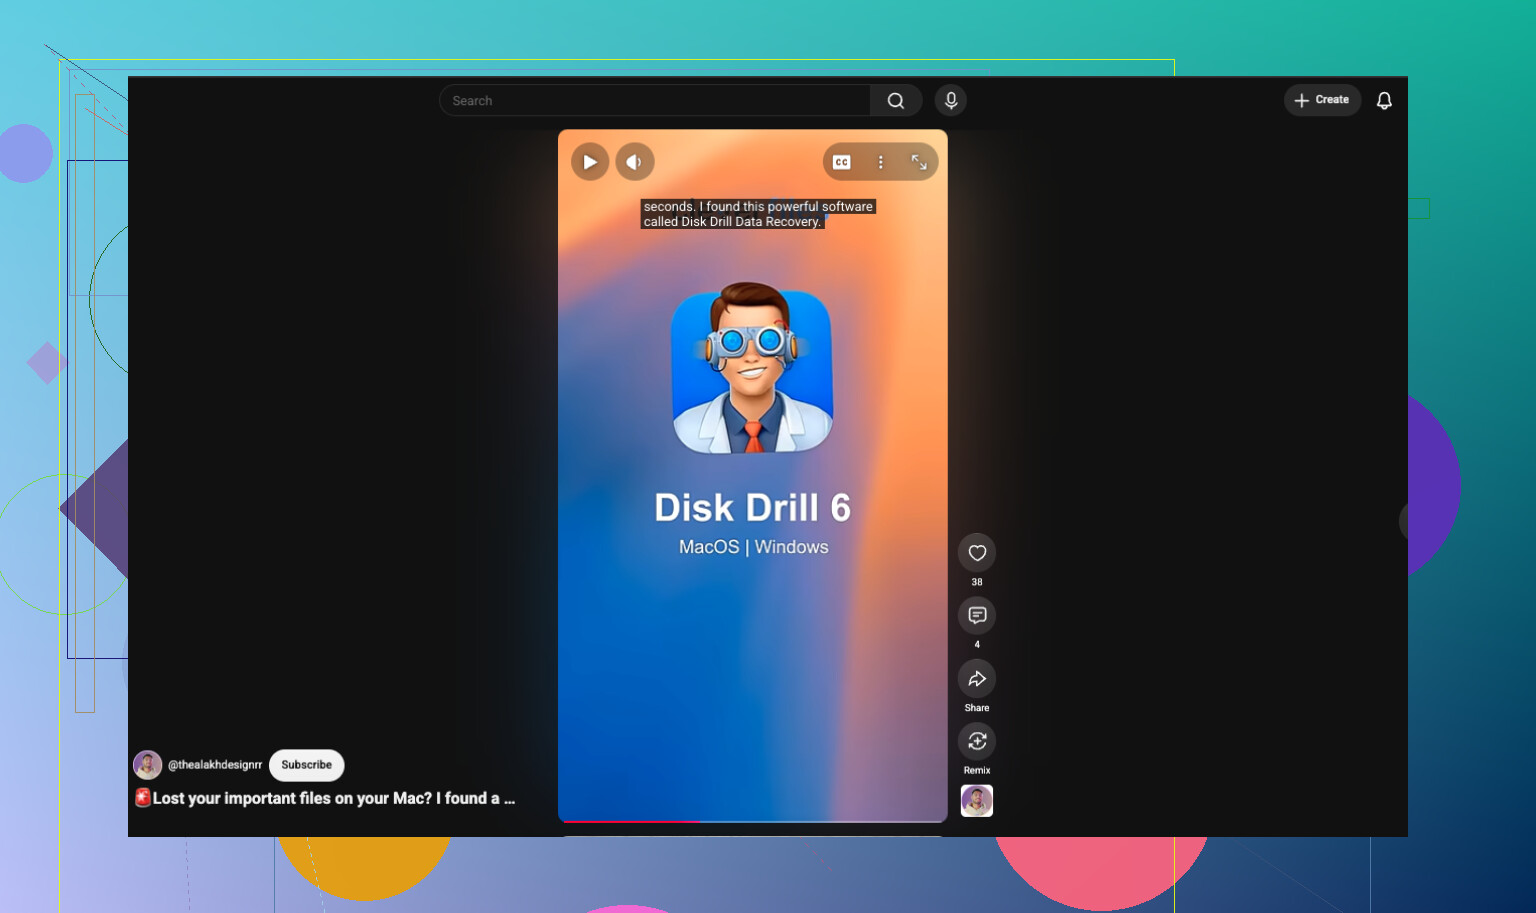Viewport: 1536px width, 913px height.
Task: Open the Create menu
Action: (1322, 100)
